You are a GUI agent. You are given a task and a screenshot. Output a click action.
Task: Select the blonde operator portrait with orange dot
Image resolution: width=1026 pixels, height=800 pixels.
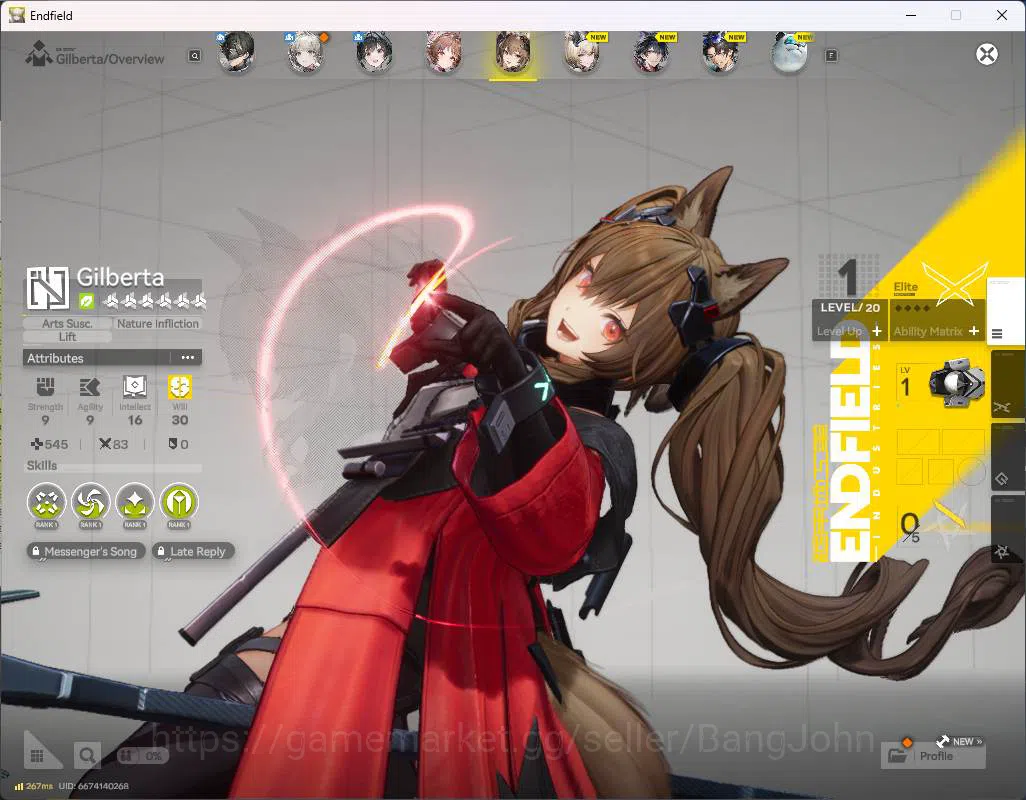[x=306, y=52]
